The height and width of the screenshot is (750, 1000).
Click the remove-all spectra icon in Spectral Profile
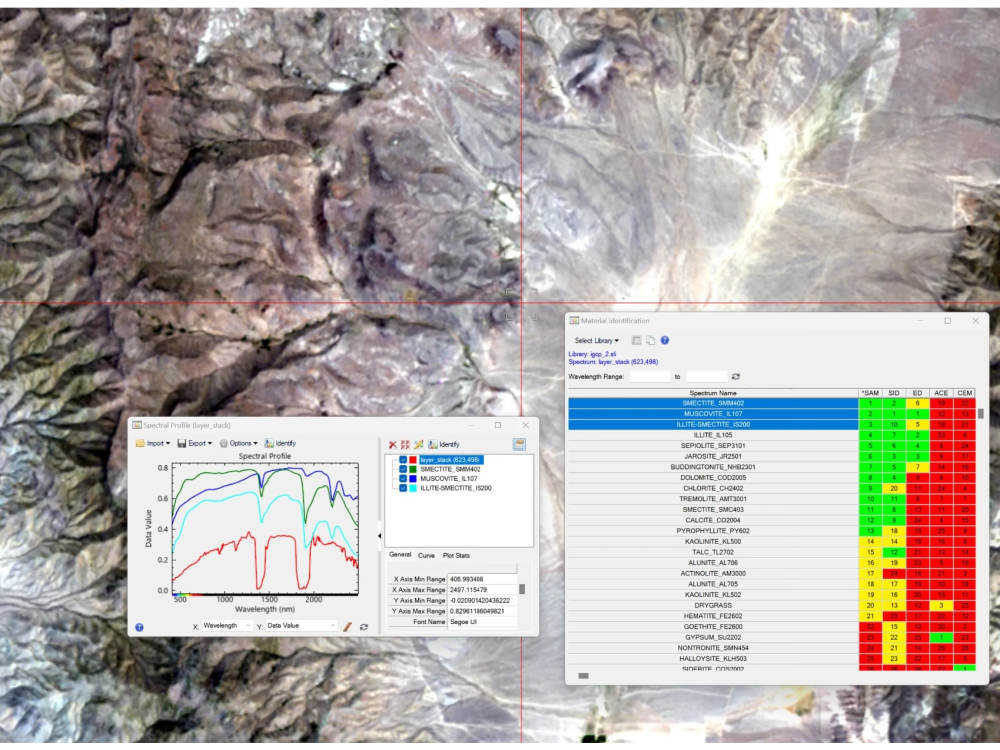pyautogui.click(x=405, y=445)
